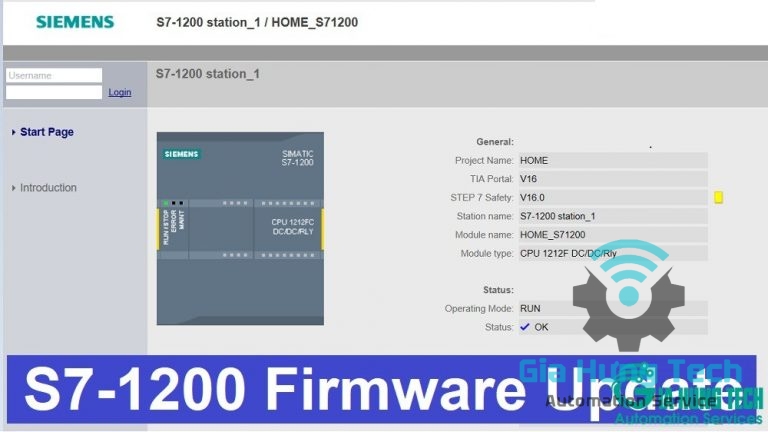Click the S7-1200 PLC module image
768x432 pixels.
click(x=240, y=228)
